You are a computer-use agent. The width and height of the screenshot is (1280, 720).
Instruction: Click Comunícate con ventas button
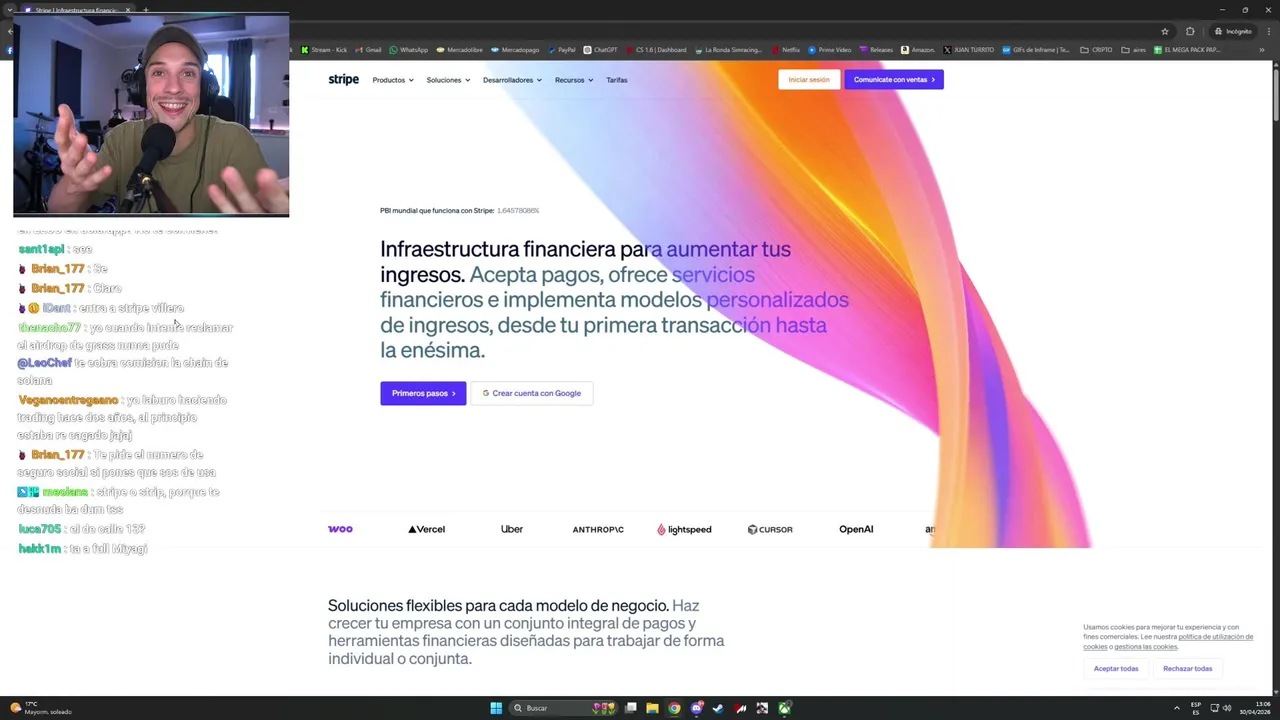coord(894,80)
